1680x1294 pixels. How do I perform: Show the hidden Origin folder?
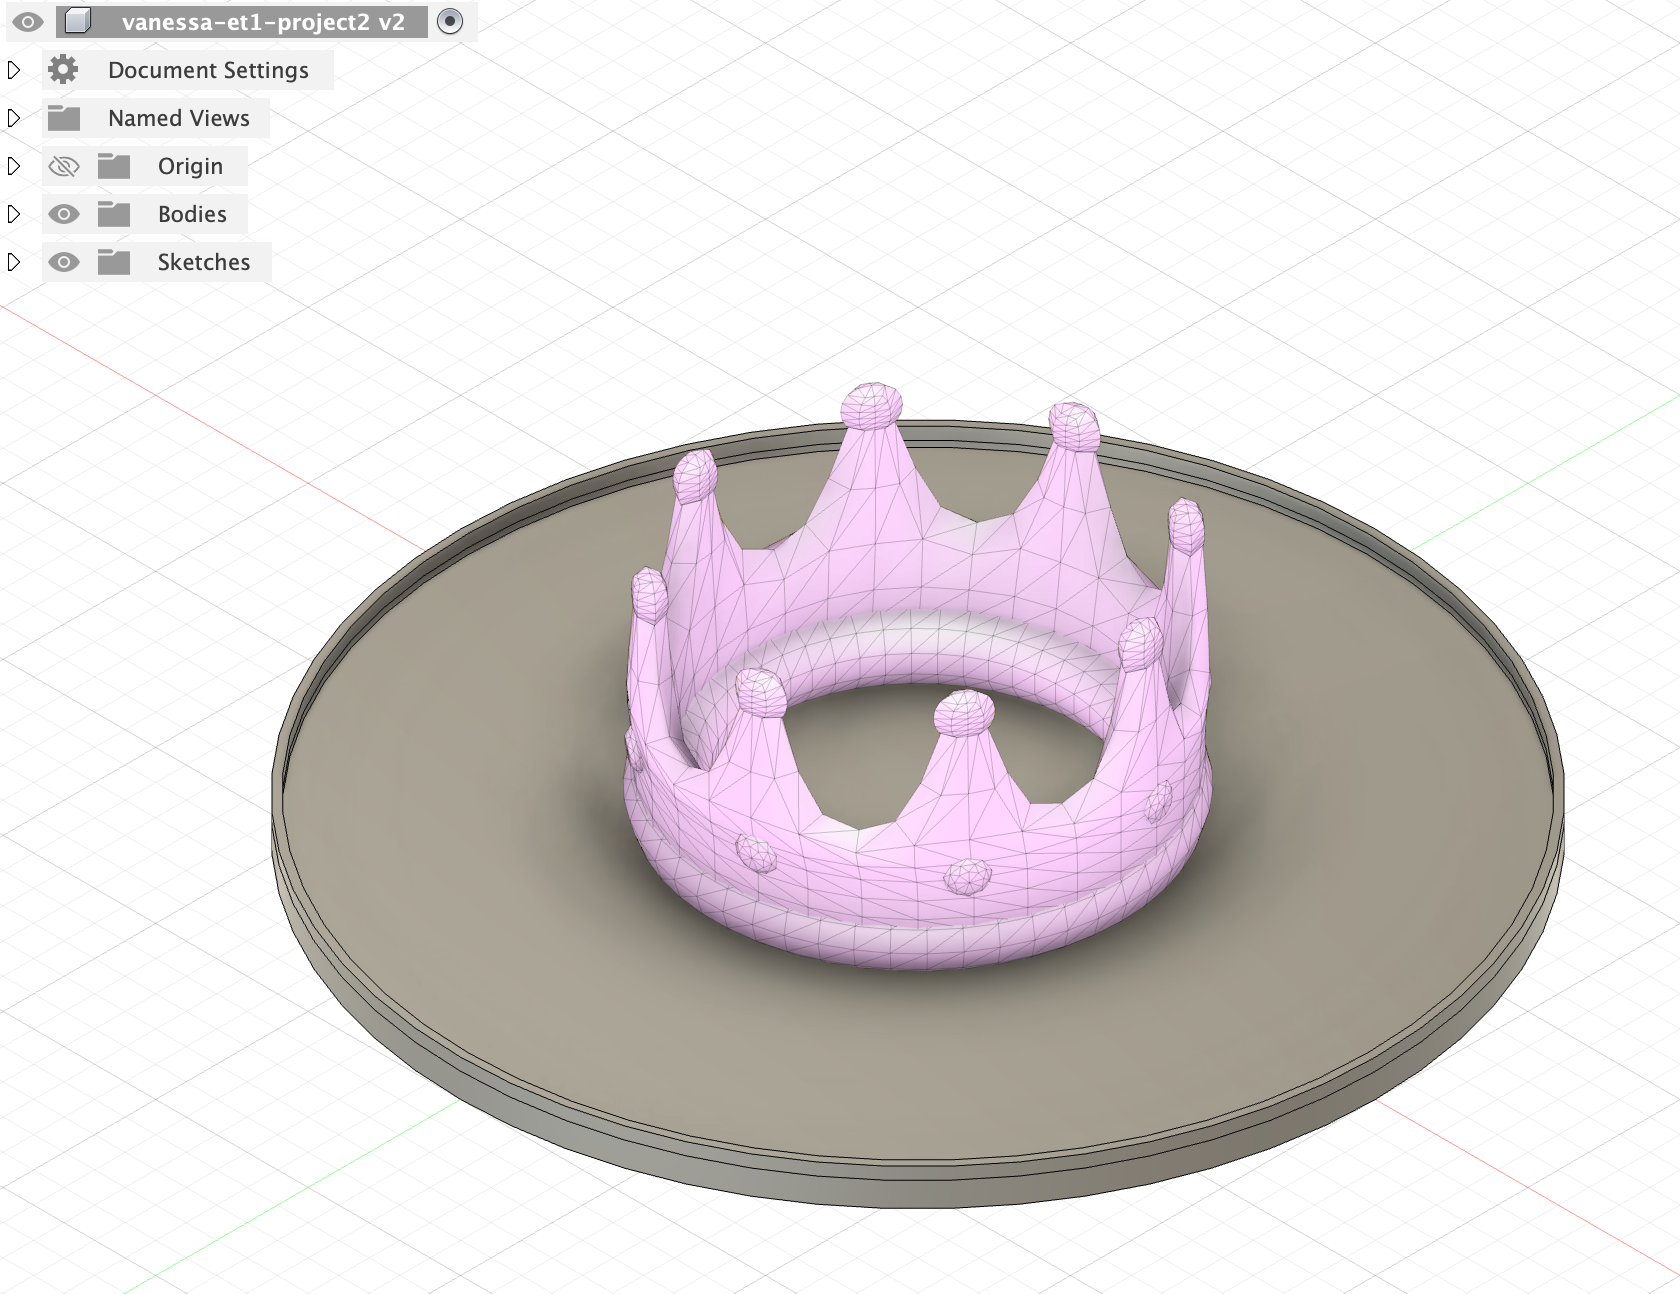(64, 166)
